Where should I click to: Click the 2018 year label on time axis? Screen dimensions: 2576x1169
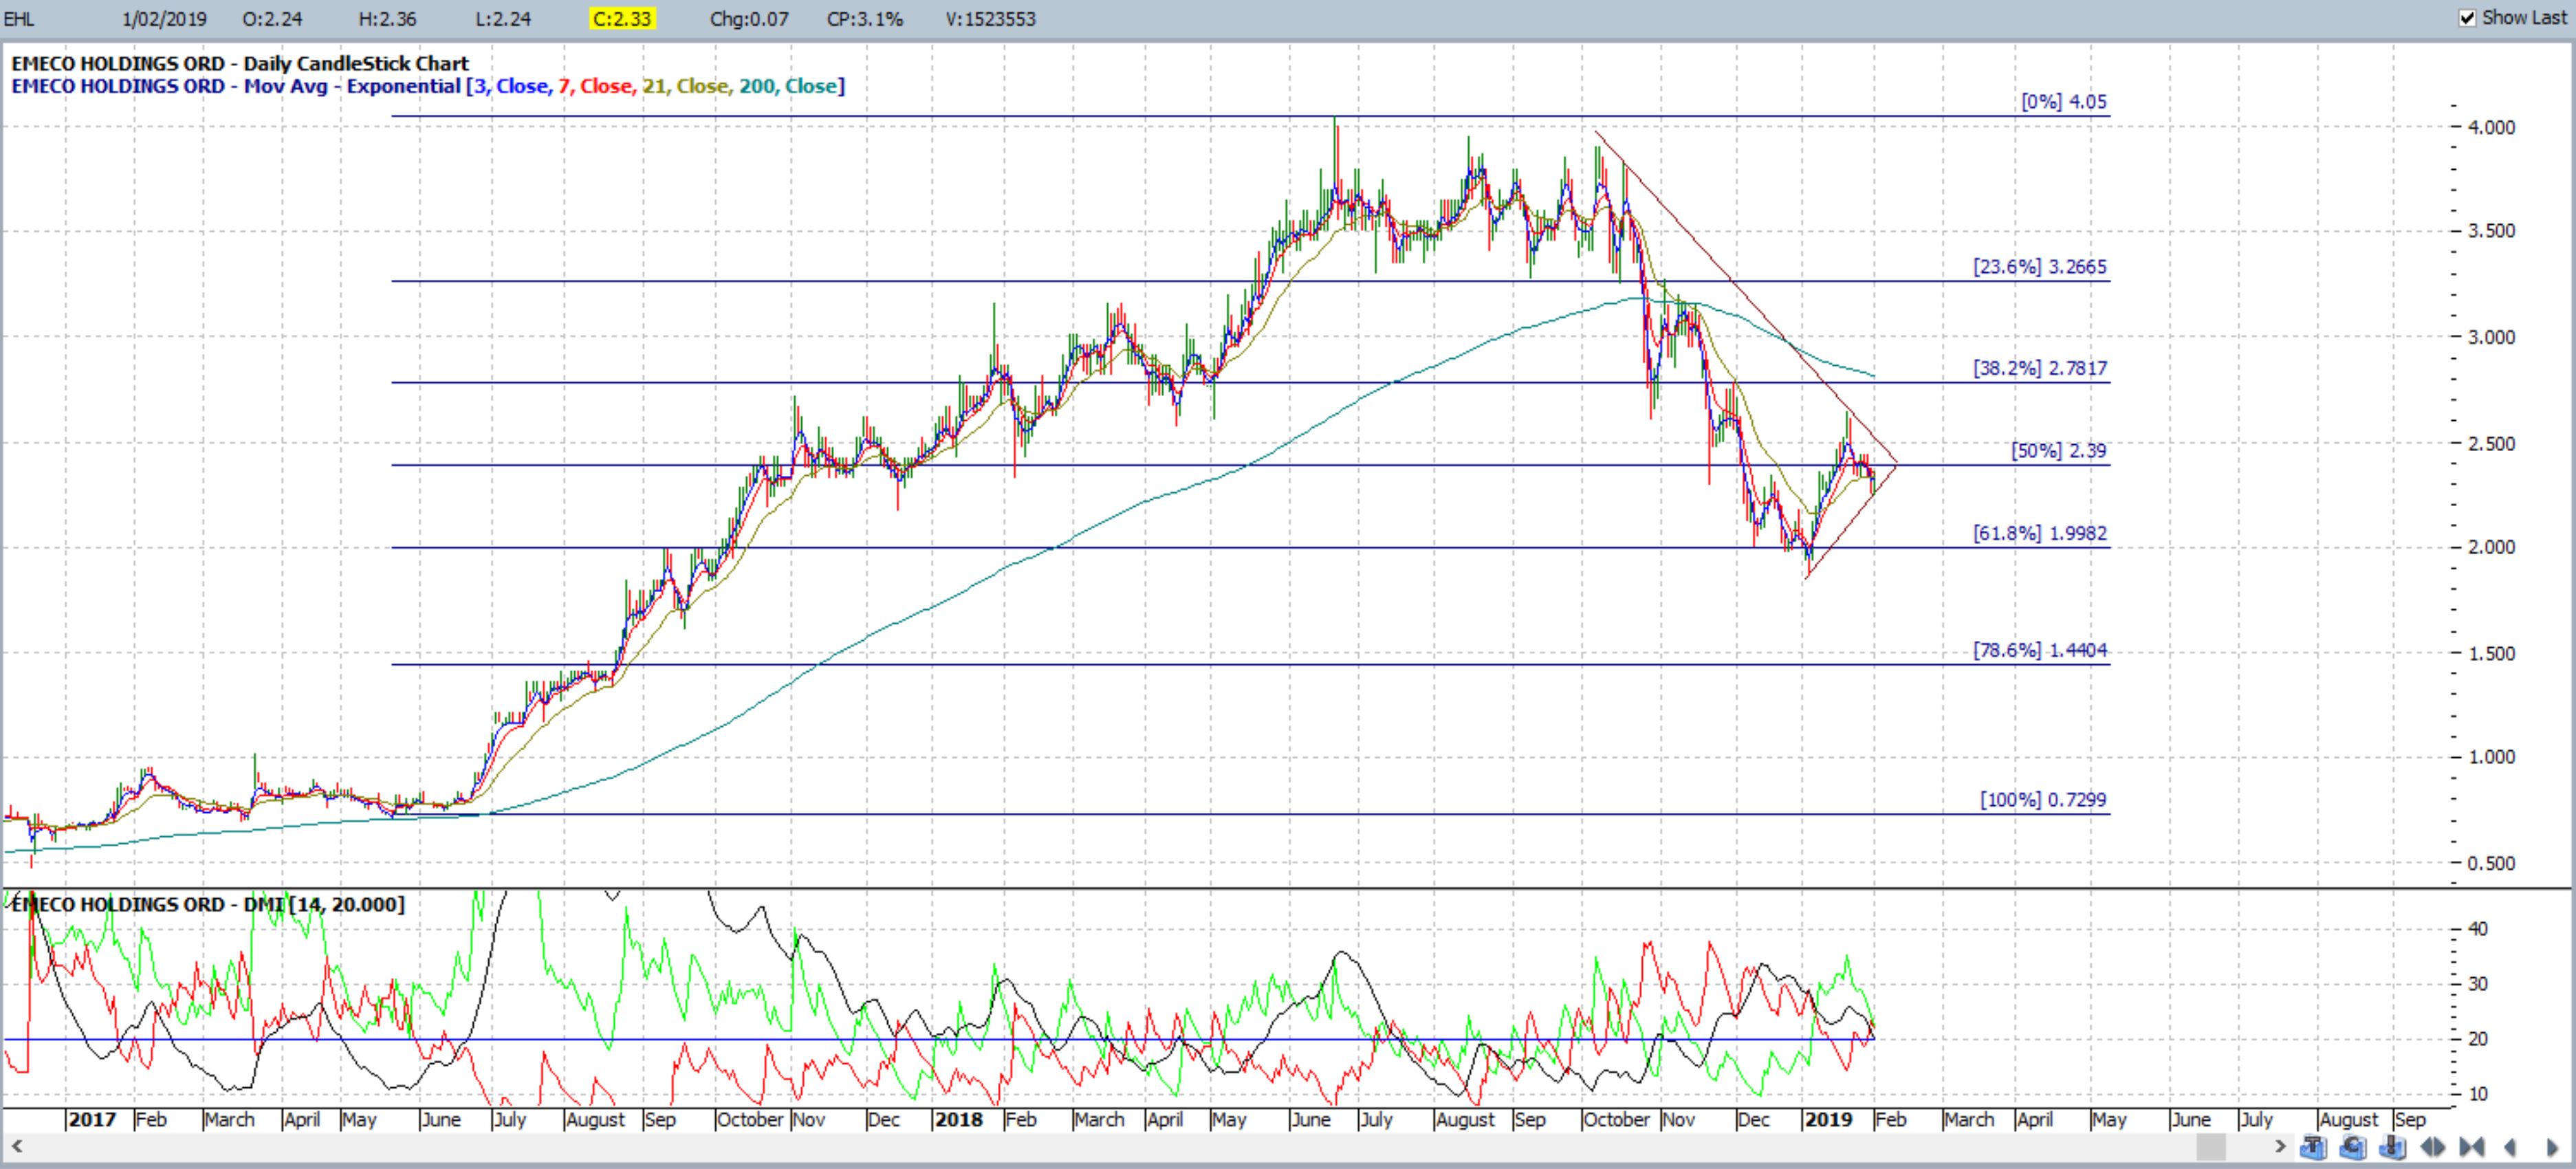[x=959, y=1120]
